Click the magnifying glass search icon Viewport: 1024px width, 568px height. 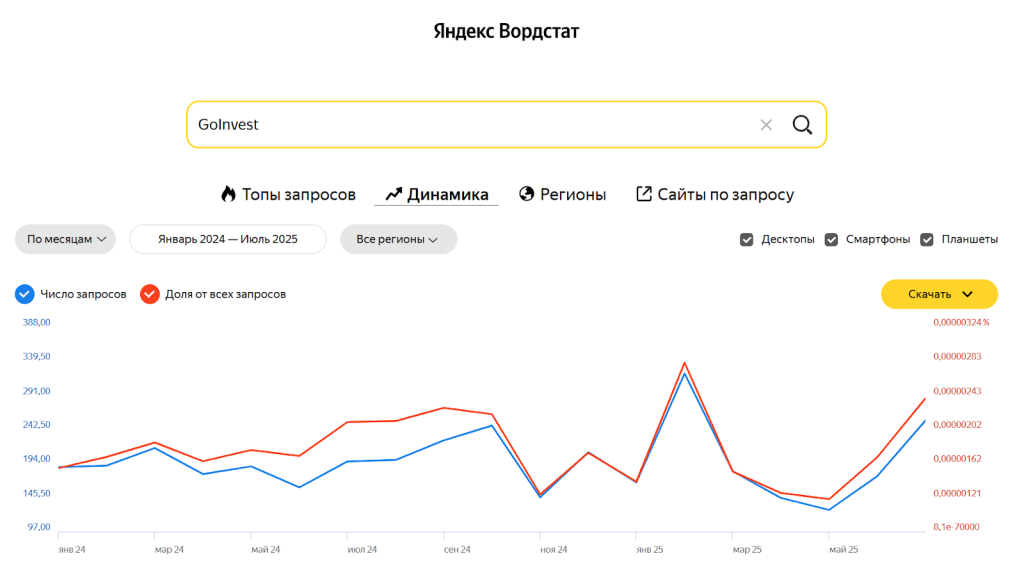tap(802, 125)
